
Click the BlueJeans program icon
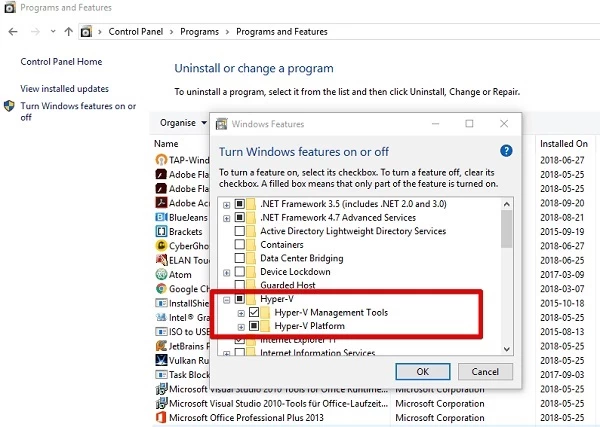[x=161, y=217]
